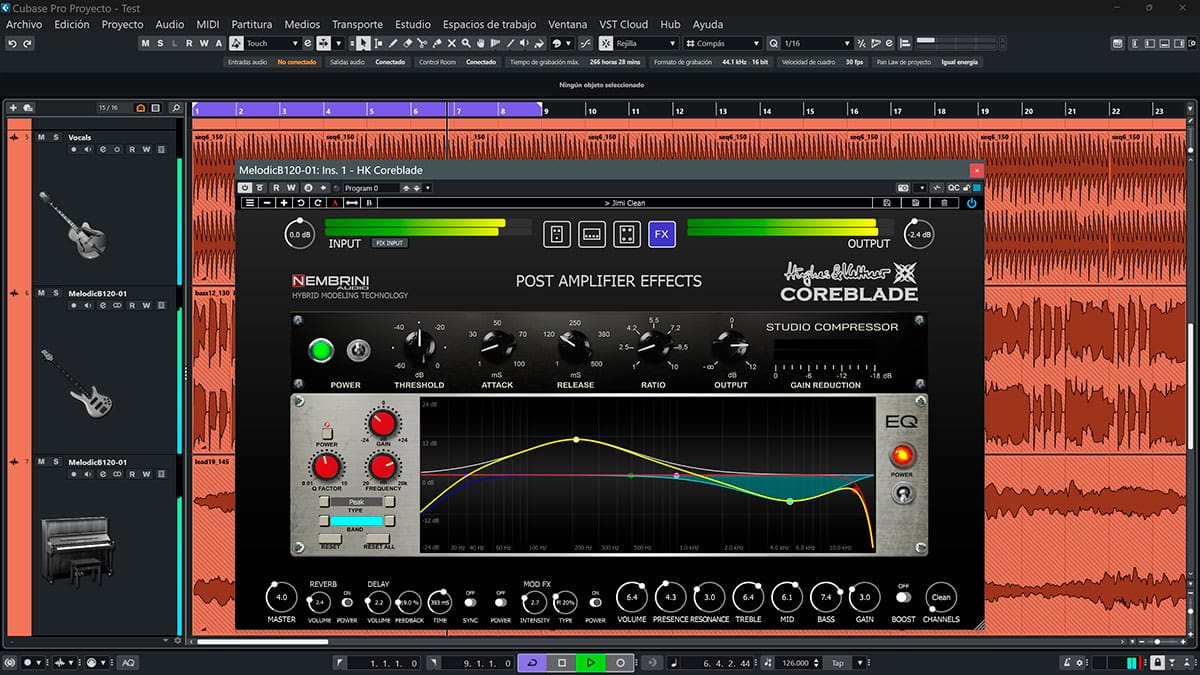Select the blue FX section button

coord(661,234)
